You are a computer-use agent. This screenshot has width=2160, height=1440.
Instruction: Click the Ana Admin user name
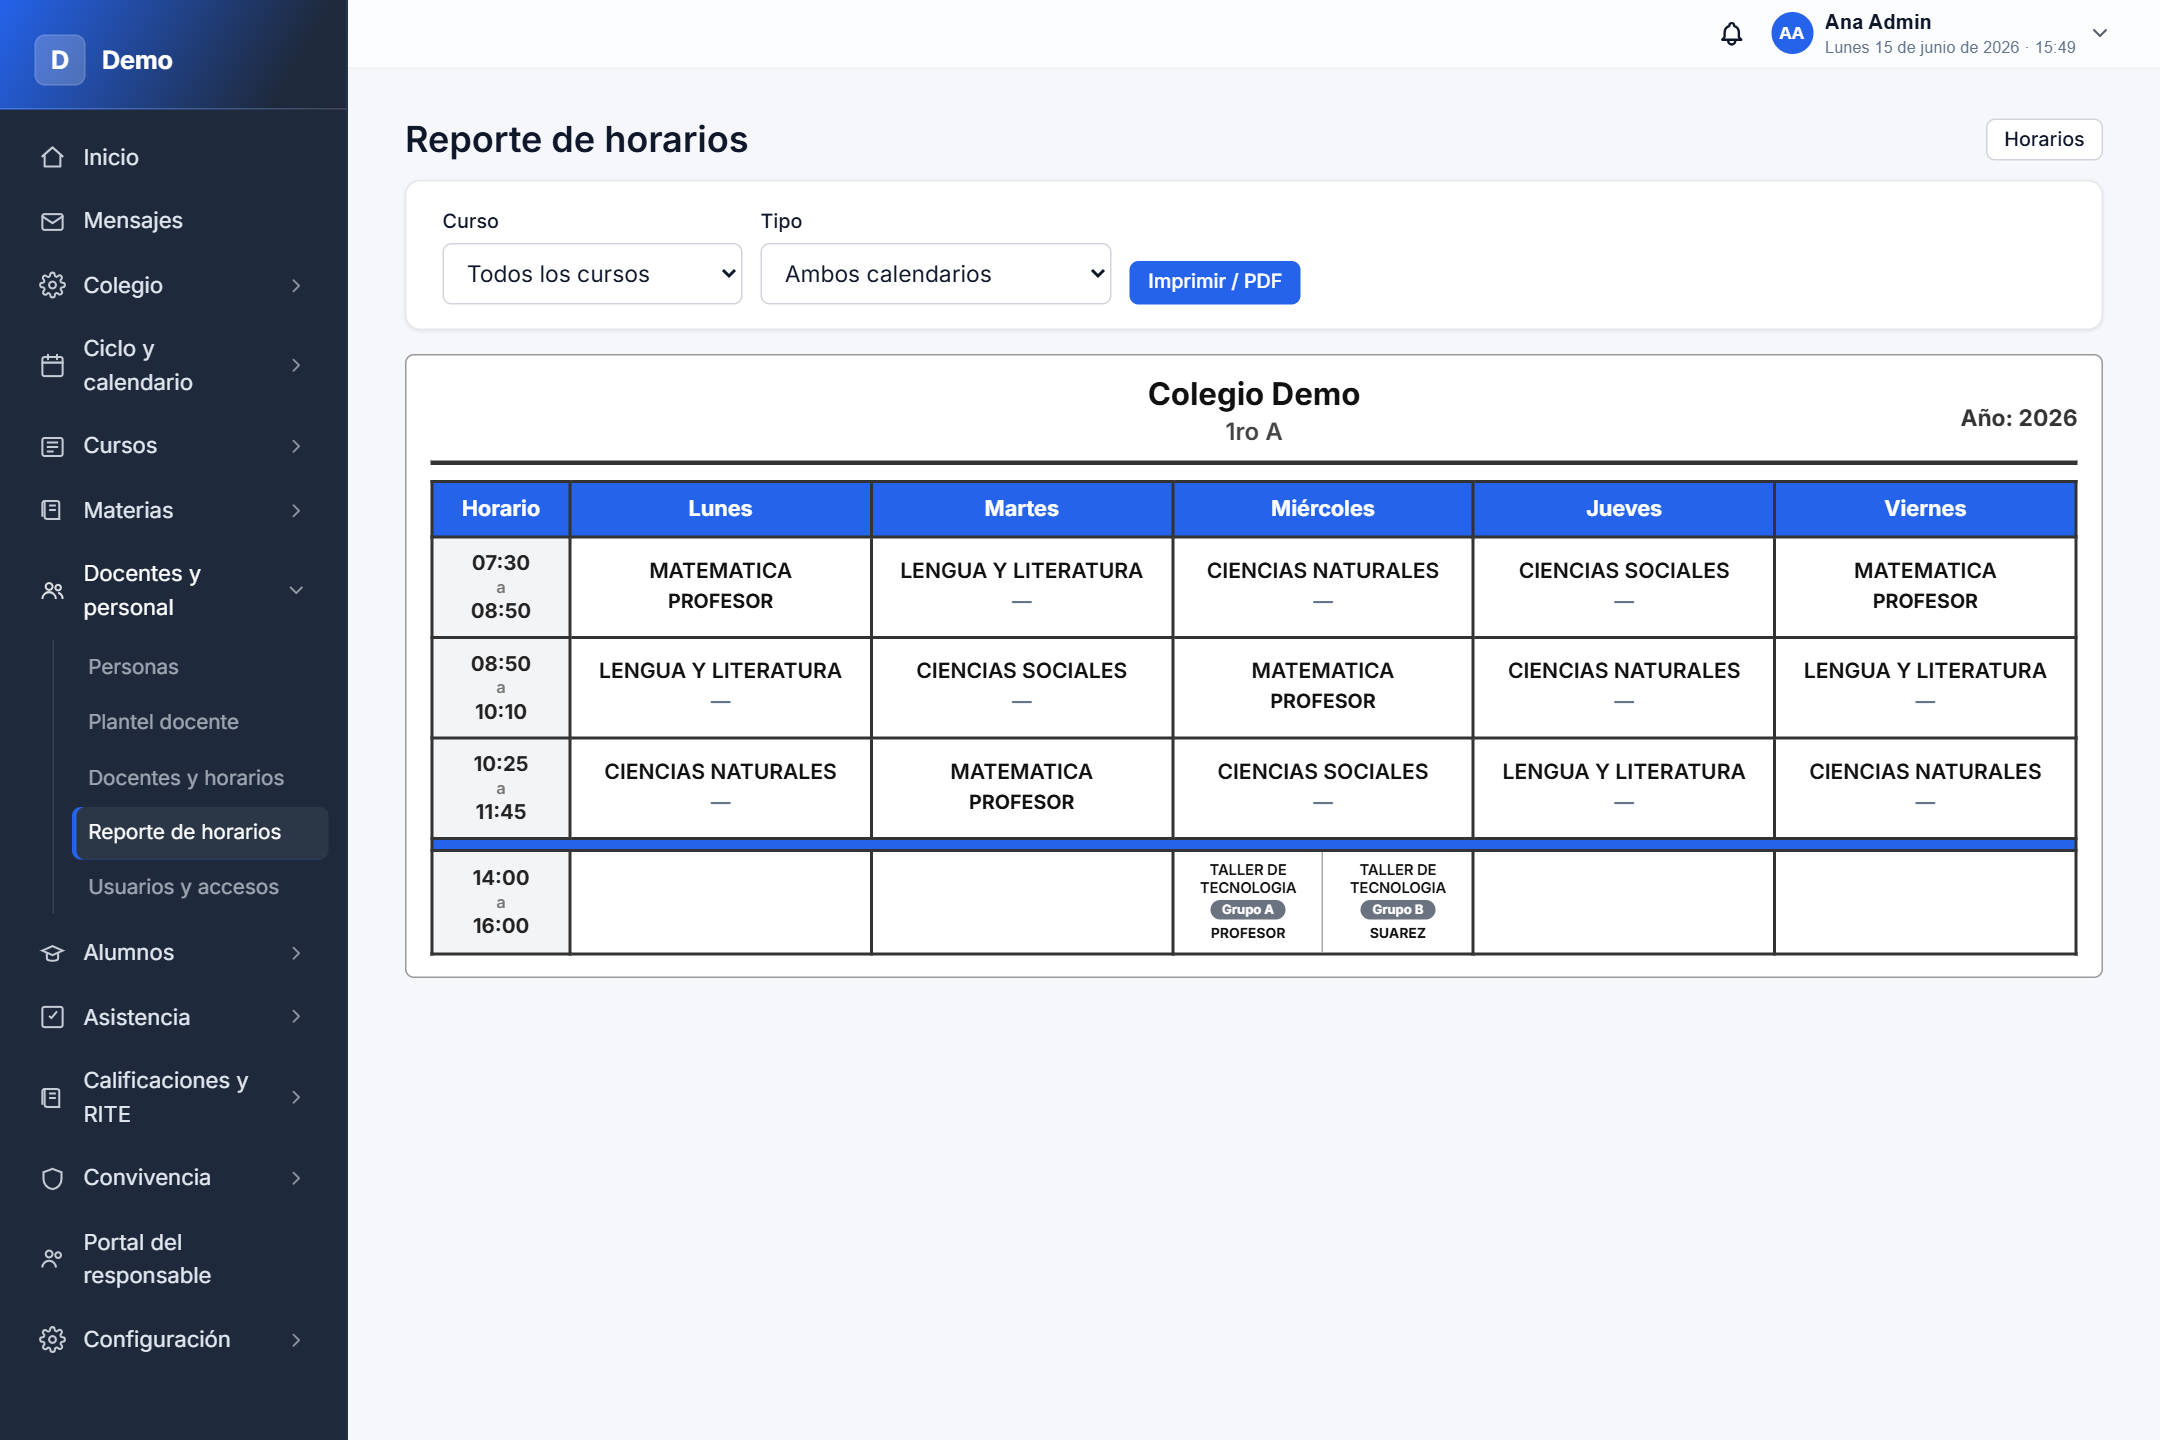point(1878,22)
